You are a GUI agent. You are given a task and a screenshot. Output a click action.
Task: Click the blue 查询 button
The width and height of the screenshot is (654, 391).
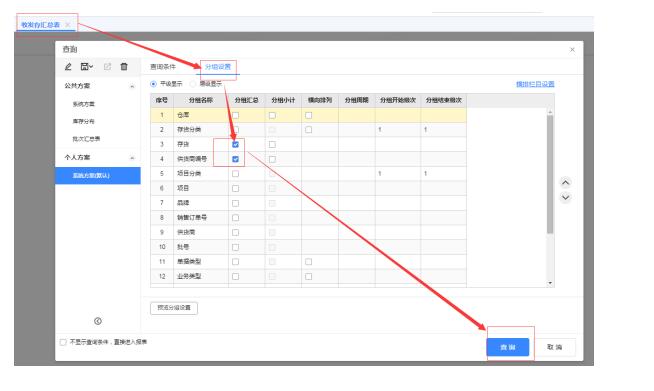point(508,347)
